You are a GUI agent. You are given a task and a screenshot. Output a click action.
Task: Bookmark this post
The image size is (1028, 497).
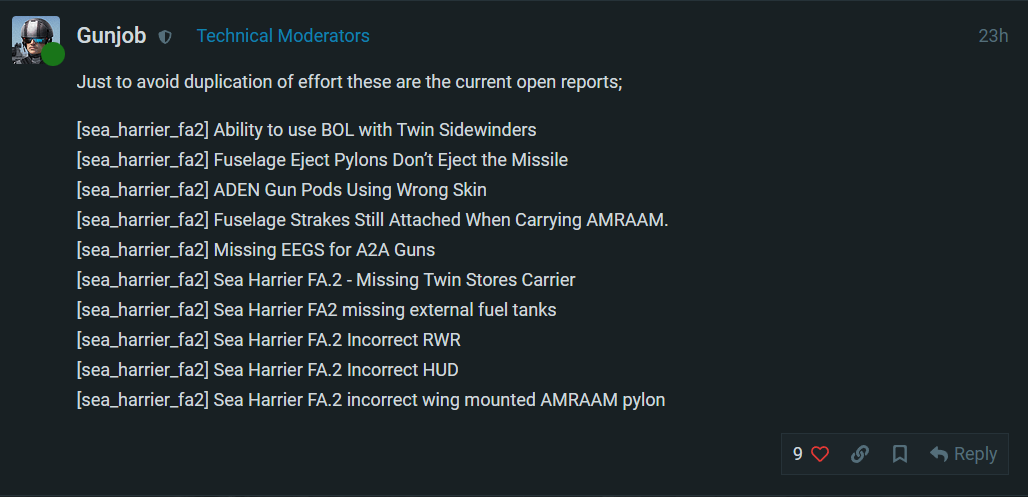(x=900, y=454)
